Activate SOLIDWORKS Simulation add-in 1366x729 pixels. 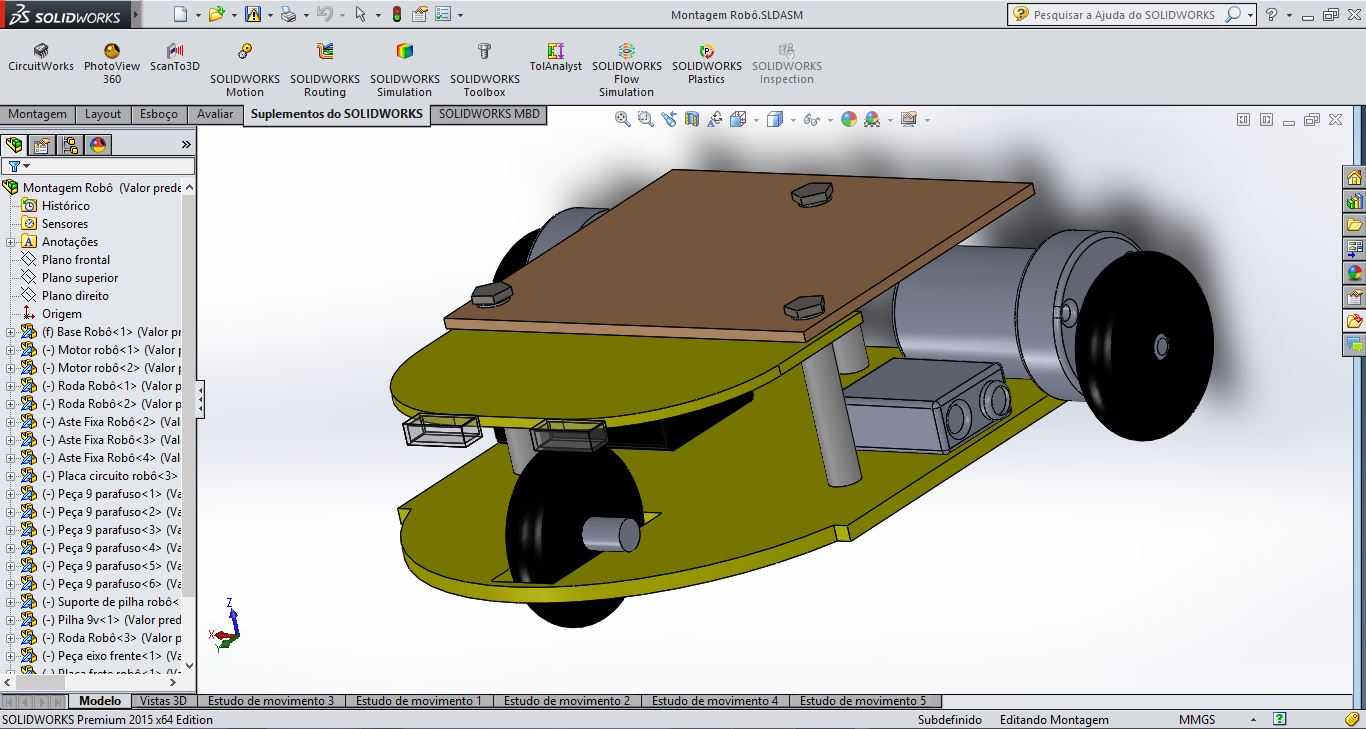(405, 70)
